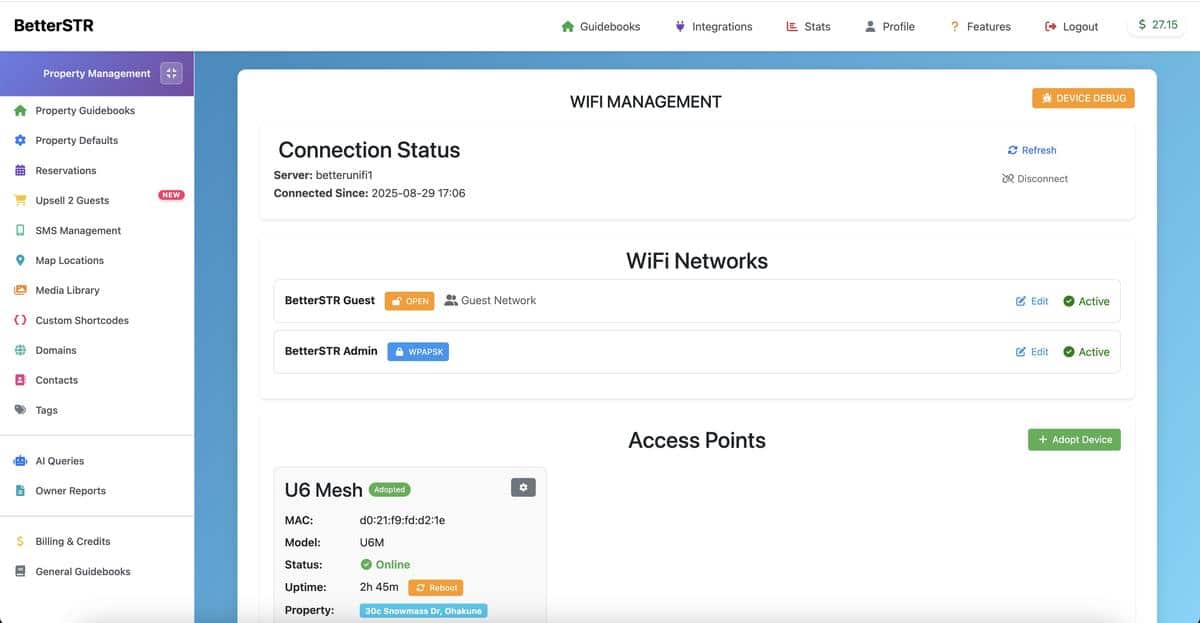
Task: Click the WPAPSK security badge
Action: (x=418, y=352)
